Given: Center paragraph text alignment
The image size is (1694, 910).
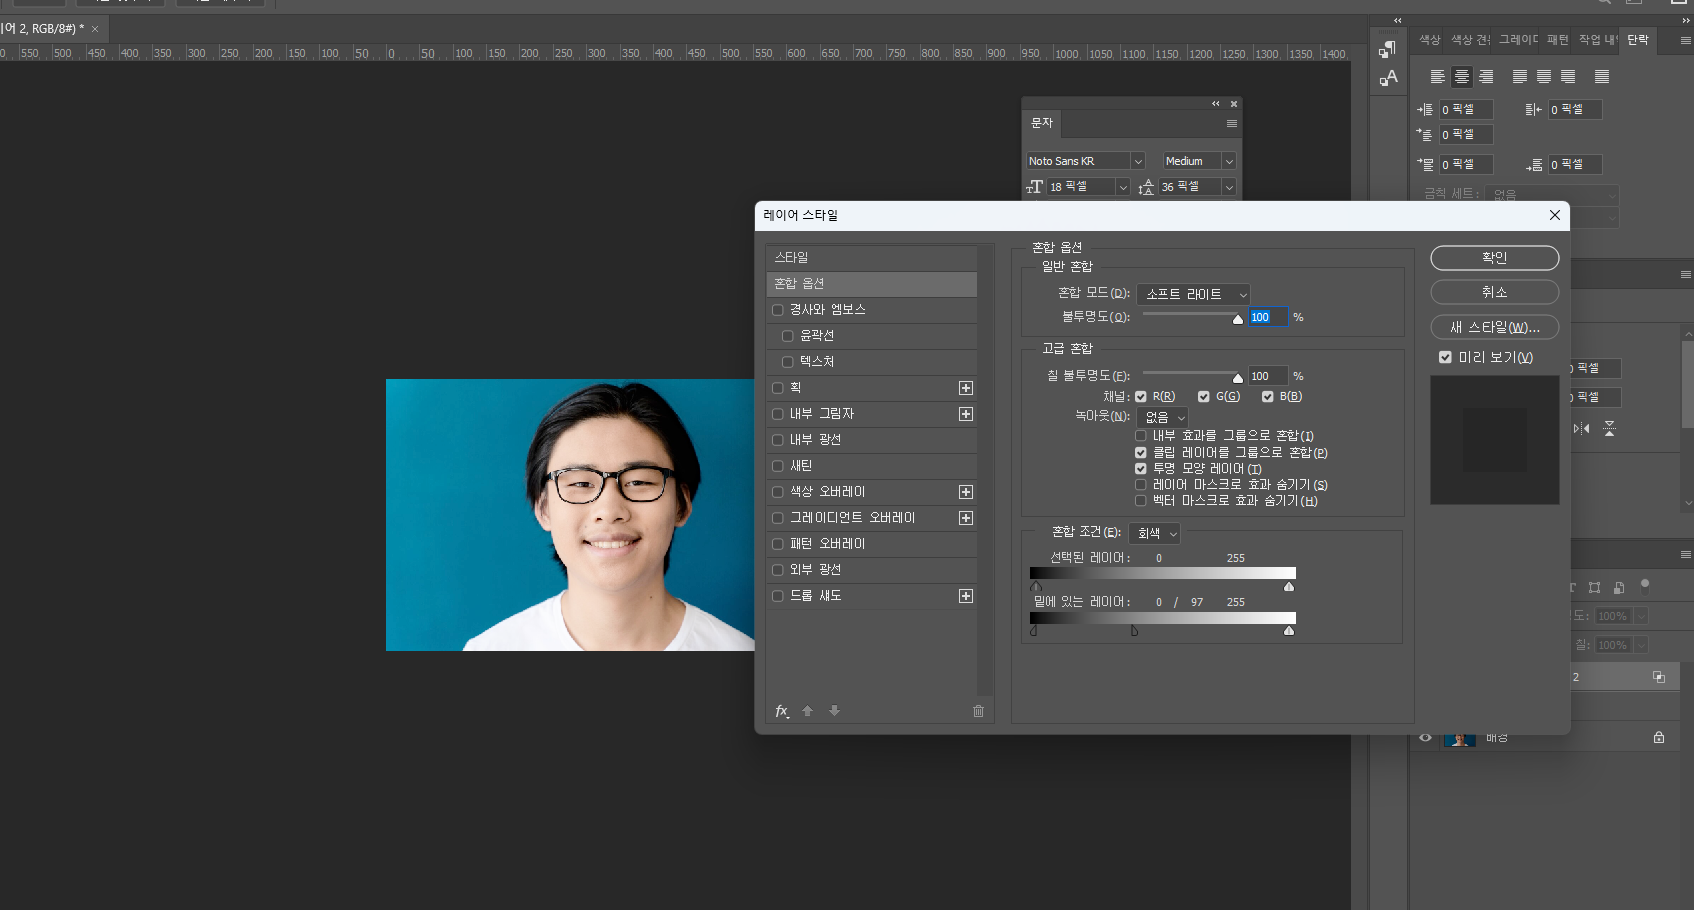Looking at the screenshot, I should (x=1462, y=77).
